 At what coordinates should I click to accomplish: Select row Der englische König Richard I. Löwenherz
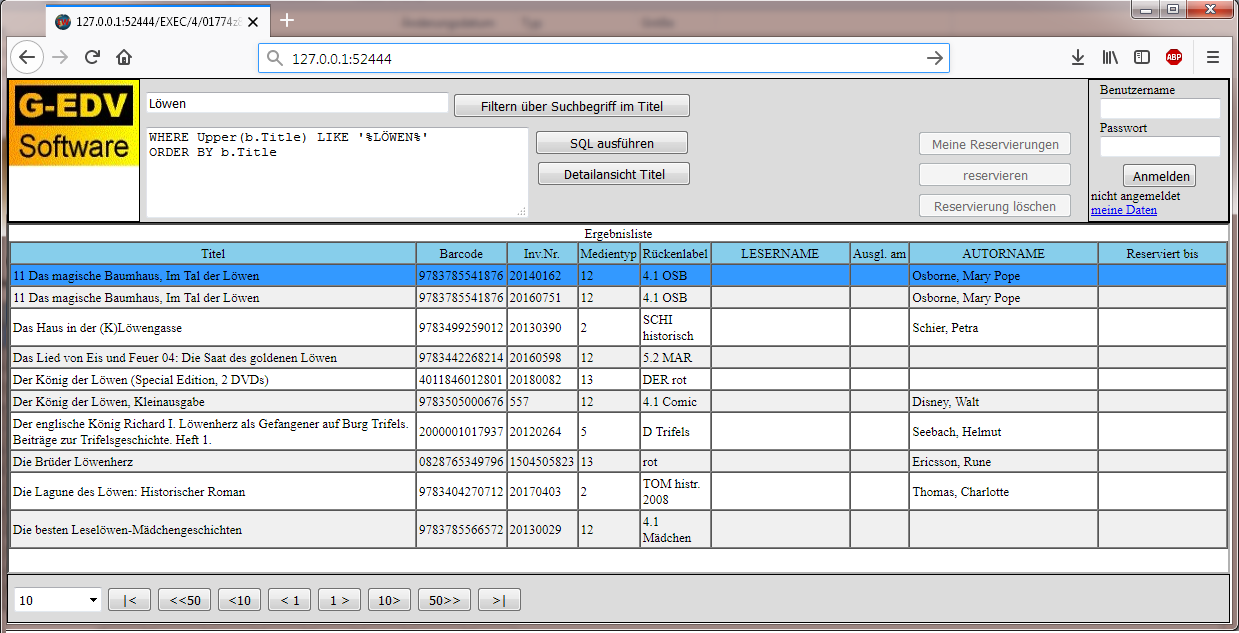618,431
